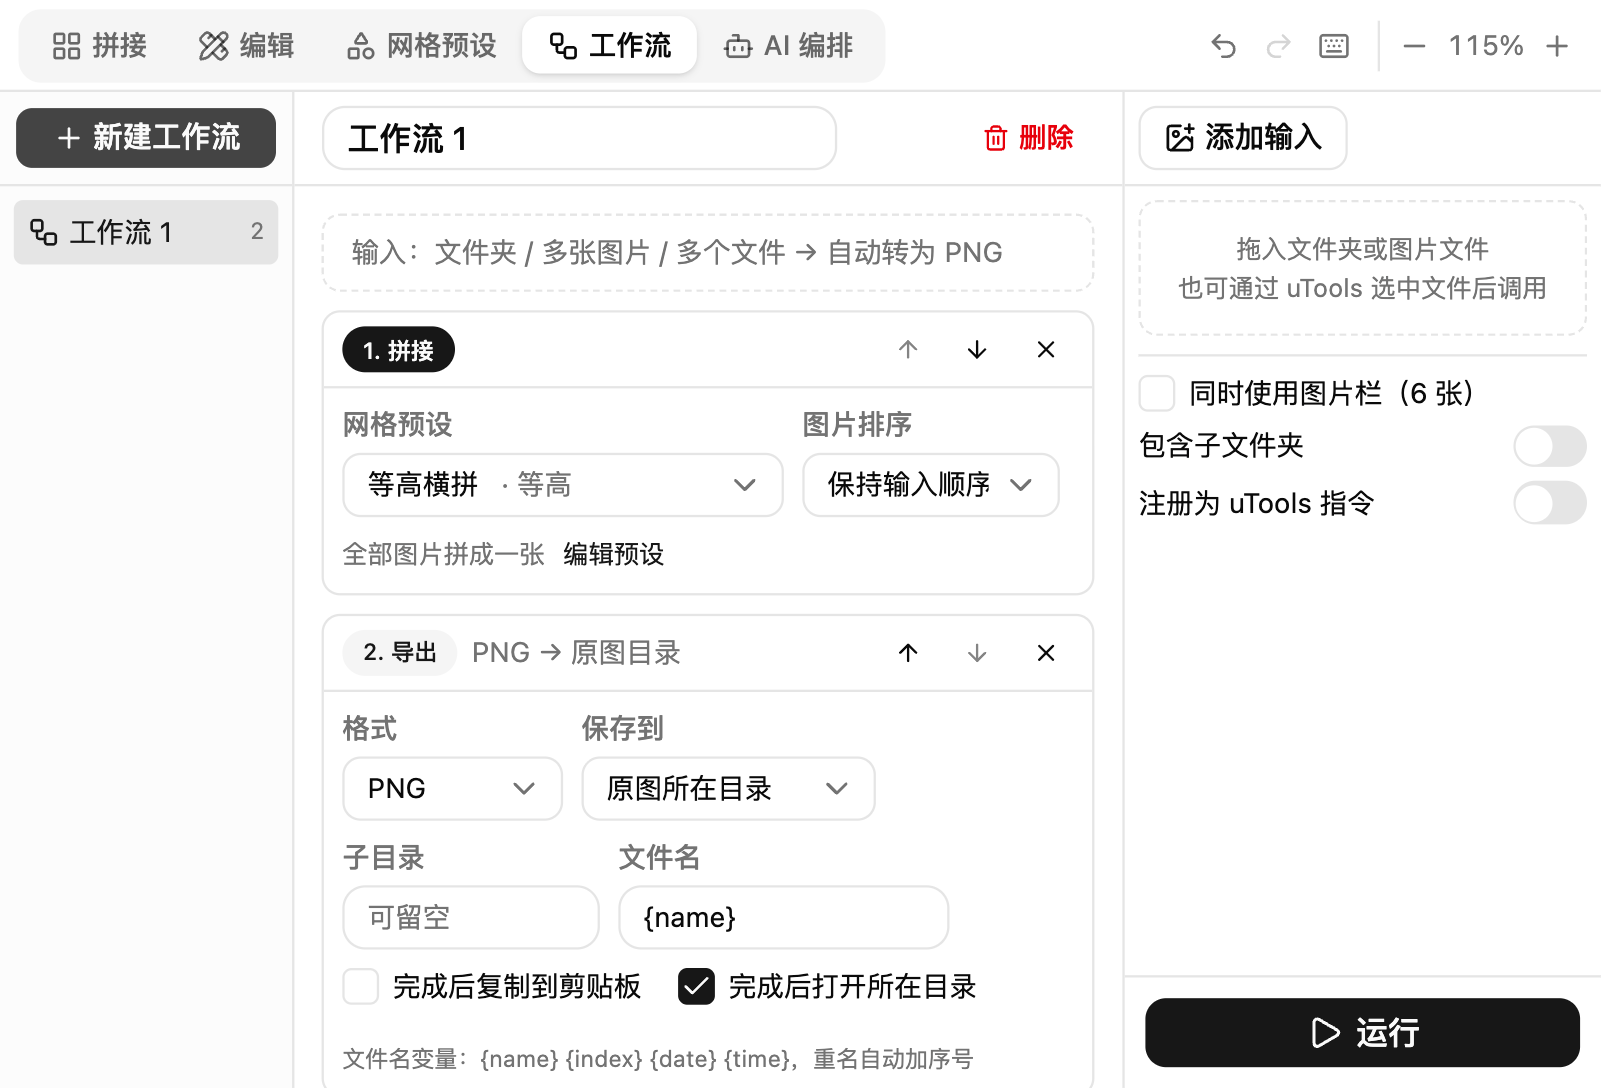Open 图片排序 dropdown 保持输入顺序

931,485
